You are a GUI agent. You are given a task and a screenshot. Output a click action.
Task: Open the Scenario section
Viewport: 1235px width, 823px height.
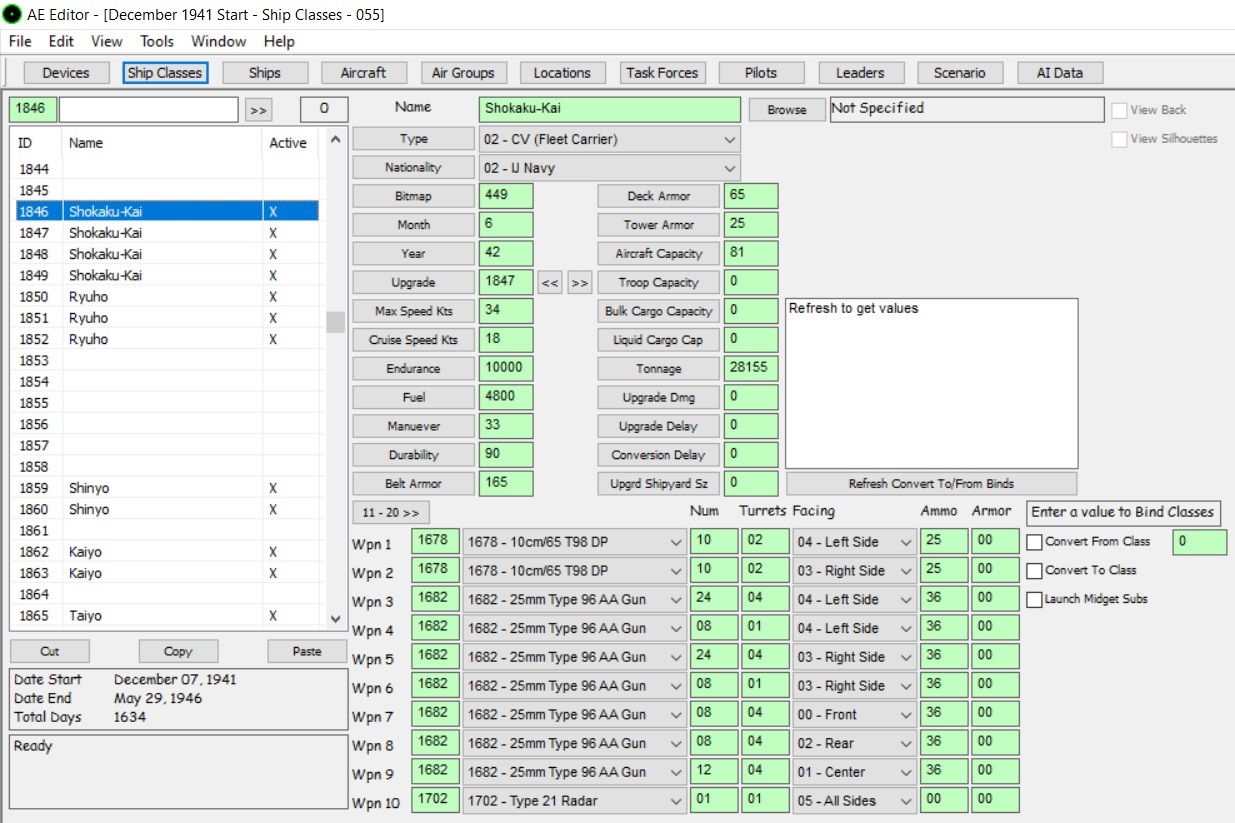pyautogui.click(x=960, y=73)
